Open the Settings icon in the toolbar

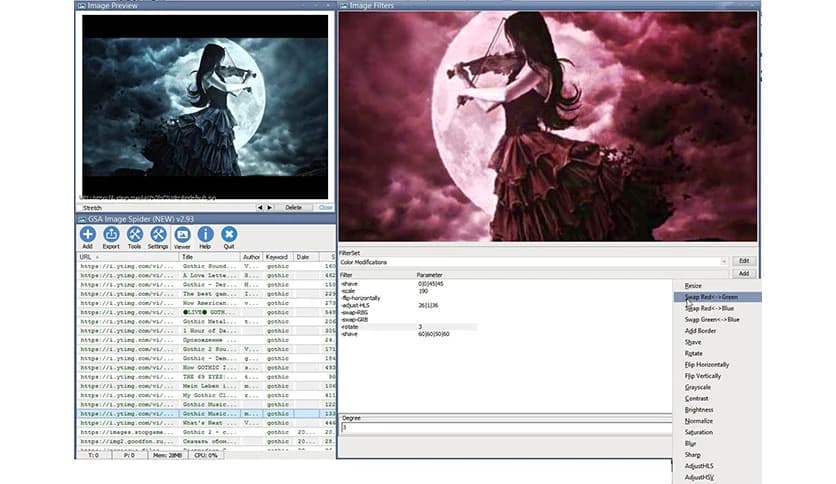[158, 237]
